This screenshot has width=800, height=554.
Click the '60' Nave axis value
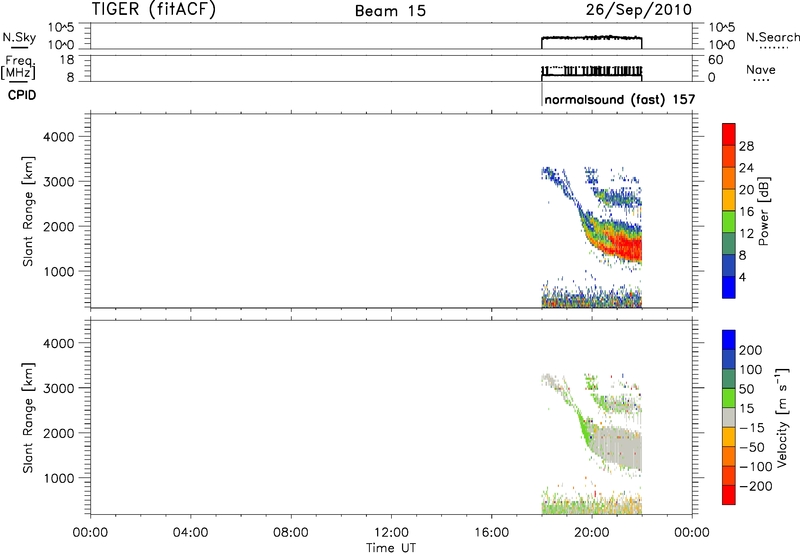pyautogui.click(x=715, y=60)
